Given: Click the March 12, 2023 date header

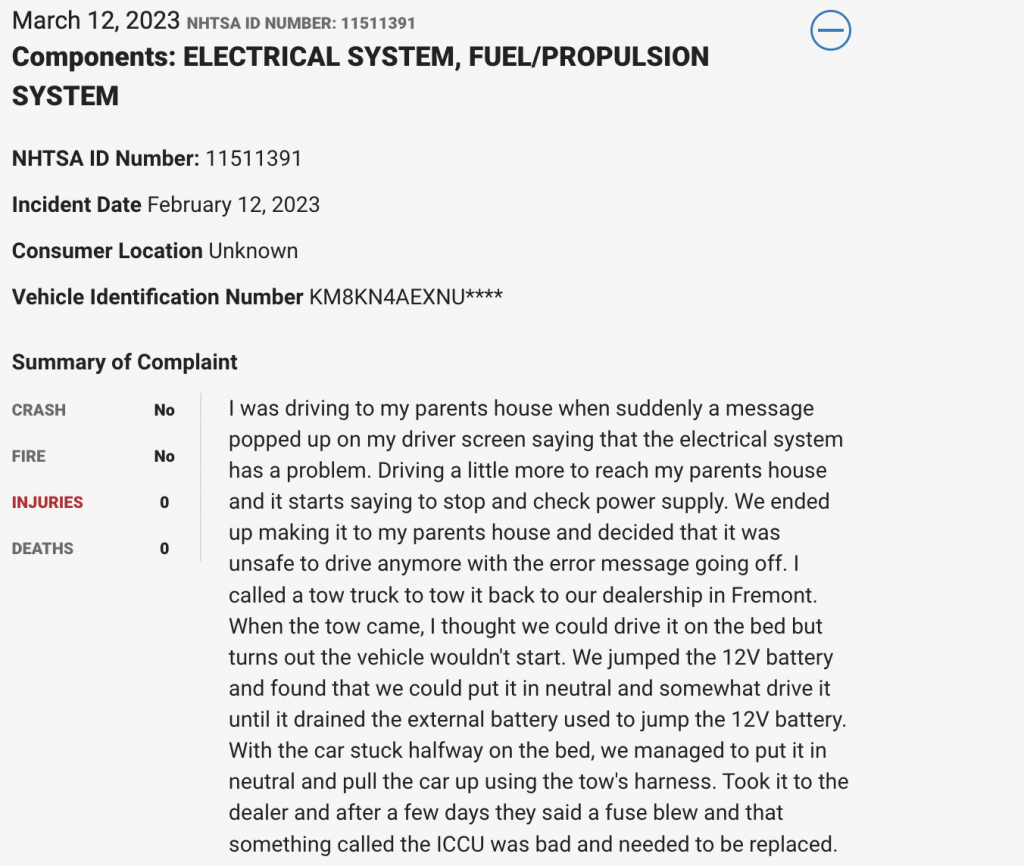Looking at the screenshot, I should [x=96, y=20].
